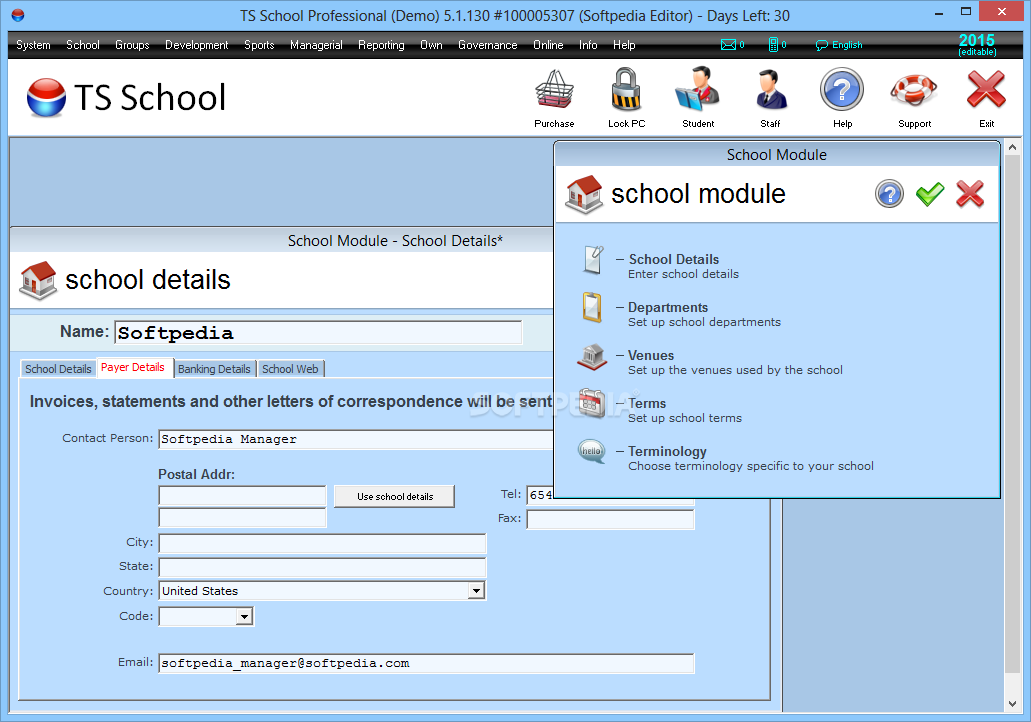Click the Departments clipboard icon
1031x722 pixels.
(x=592, y=307)
